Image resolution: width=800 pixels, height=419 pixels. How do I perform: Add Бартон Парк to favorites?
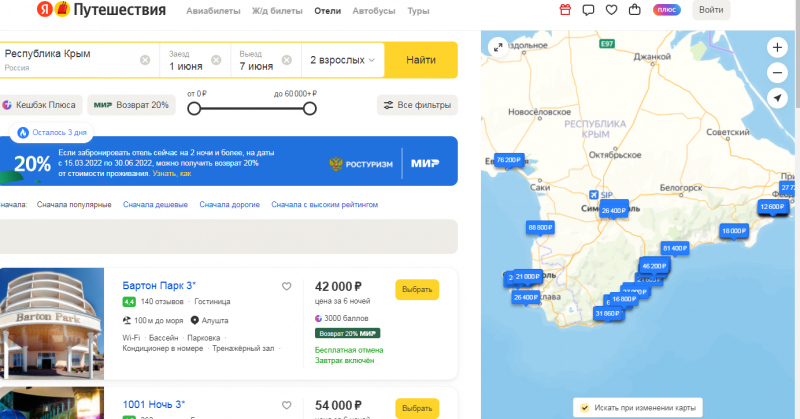pos(287,286)
